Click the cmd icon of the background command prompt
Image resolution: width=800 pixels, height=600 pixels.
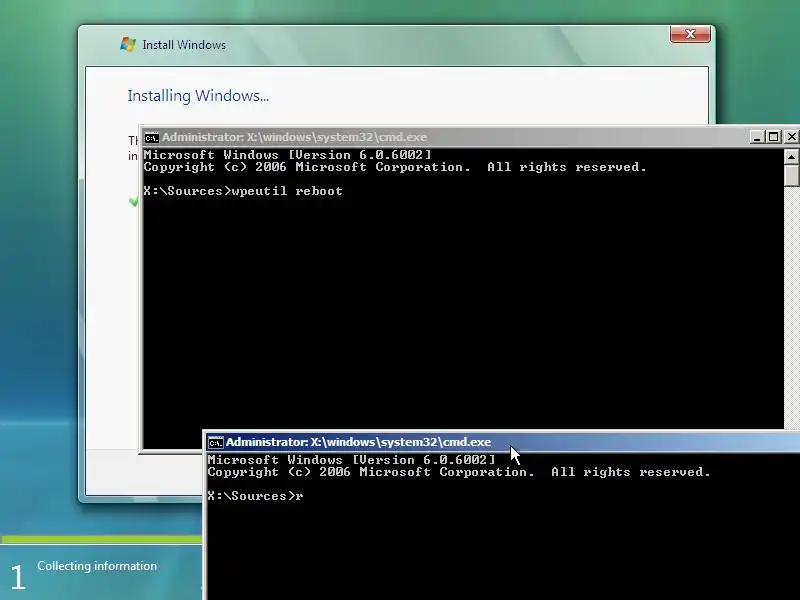(x=152, y=138)
